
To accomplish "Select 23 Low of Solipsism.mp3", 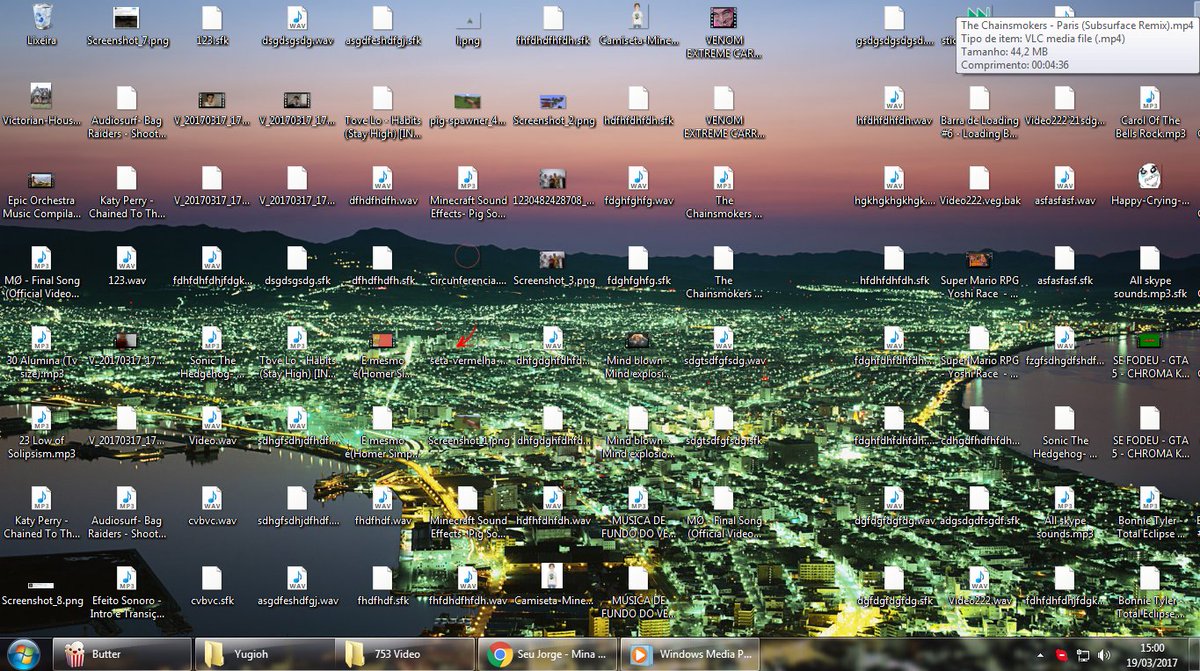I will (x=41, y=430).
